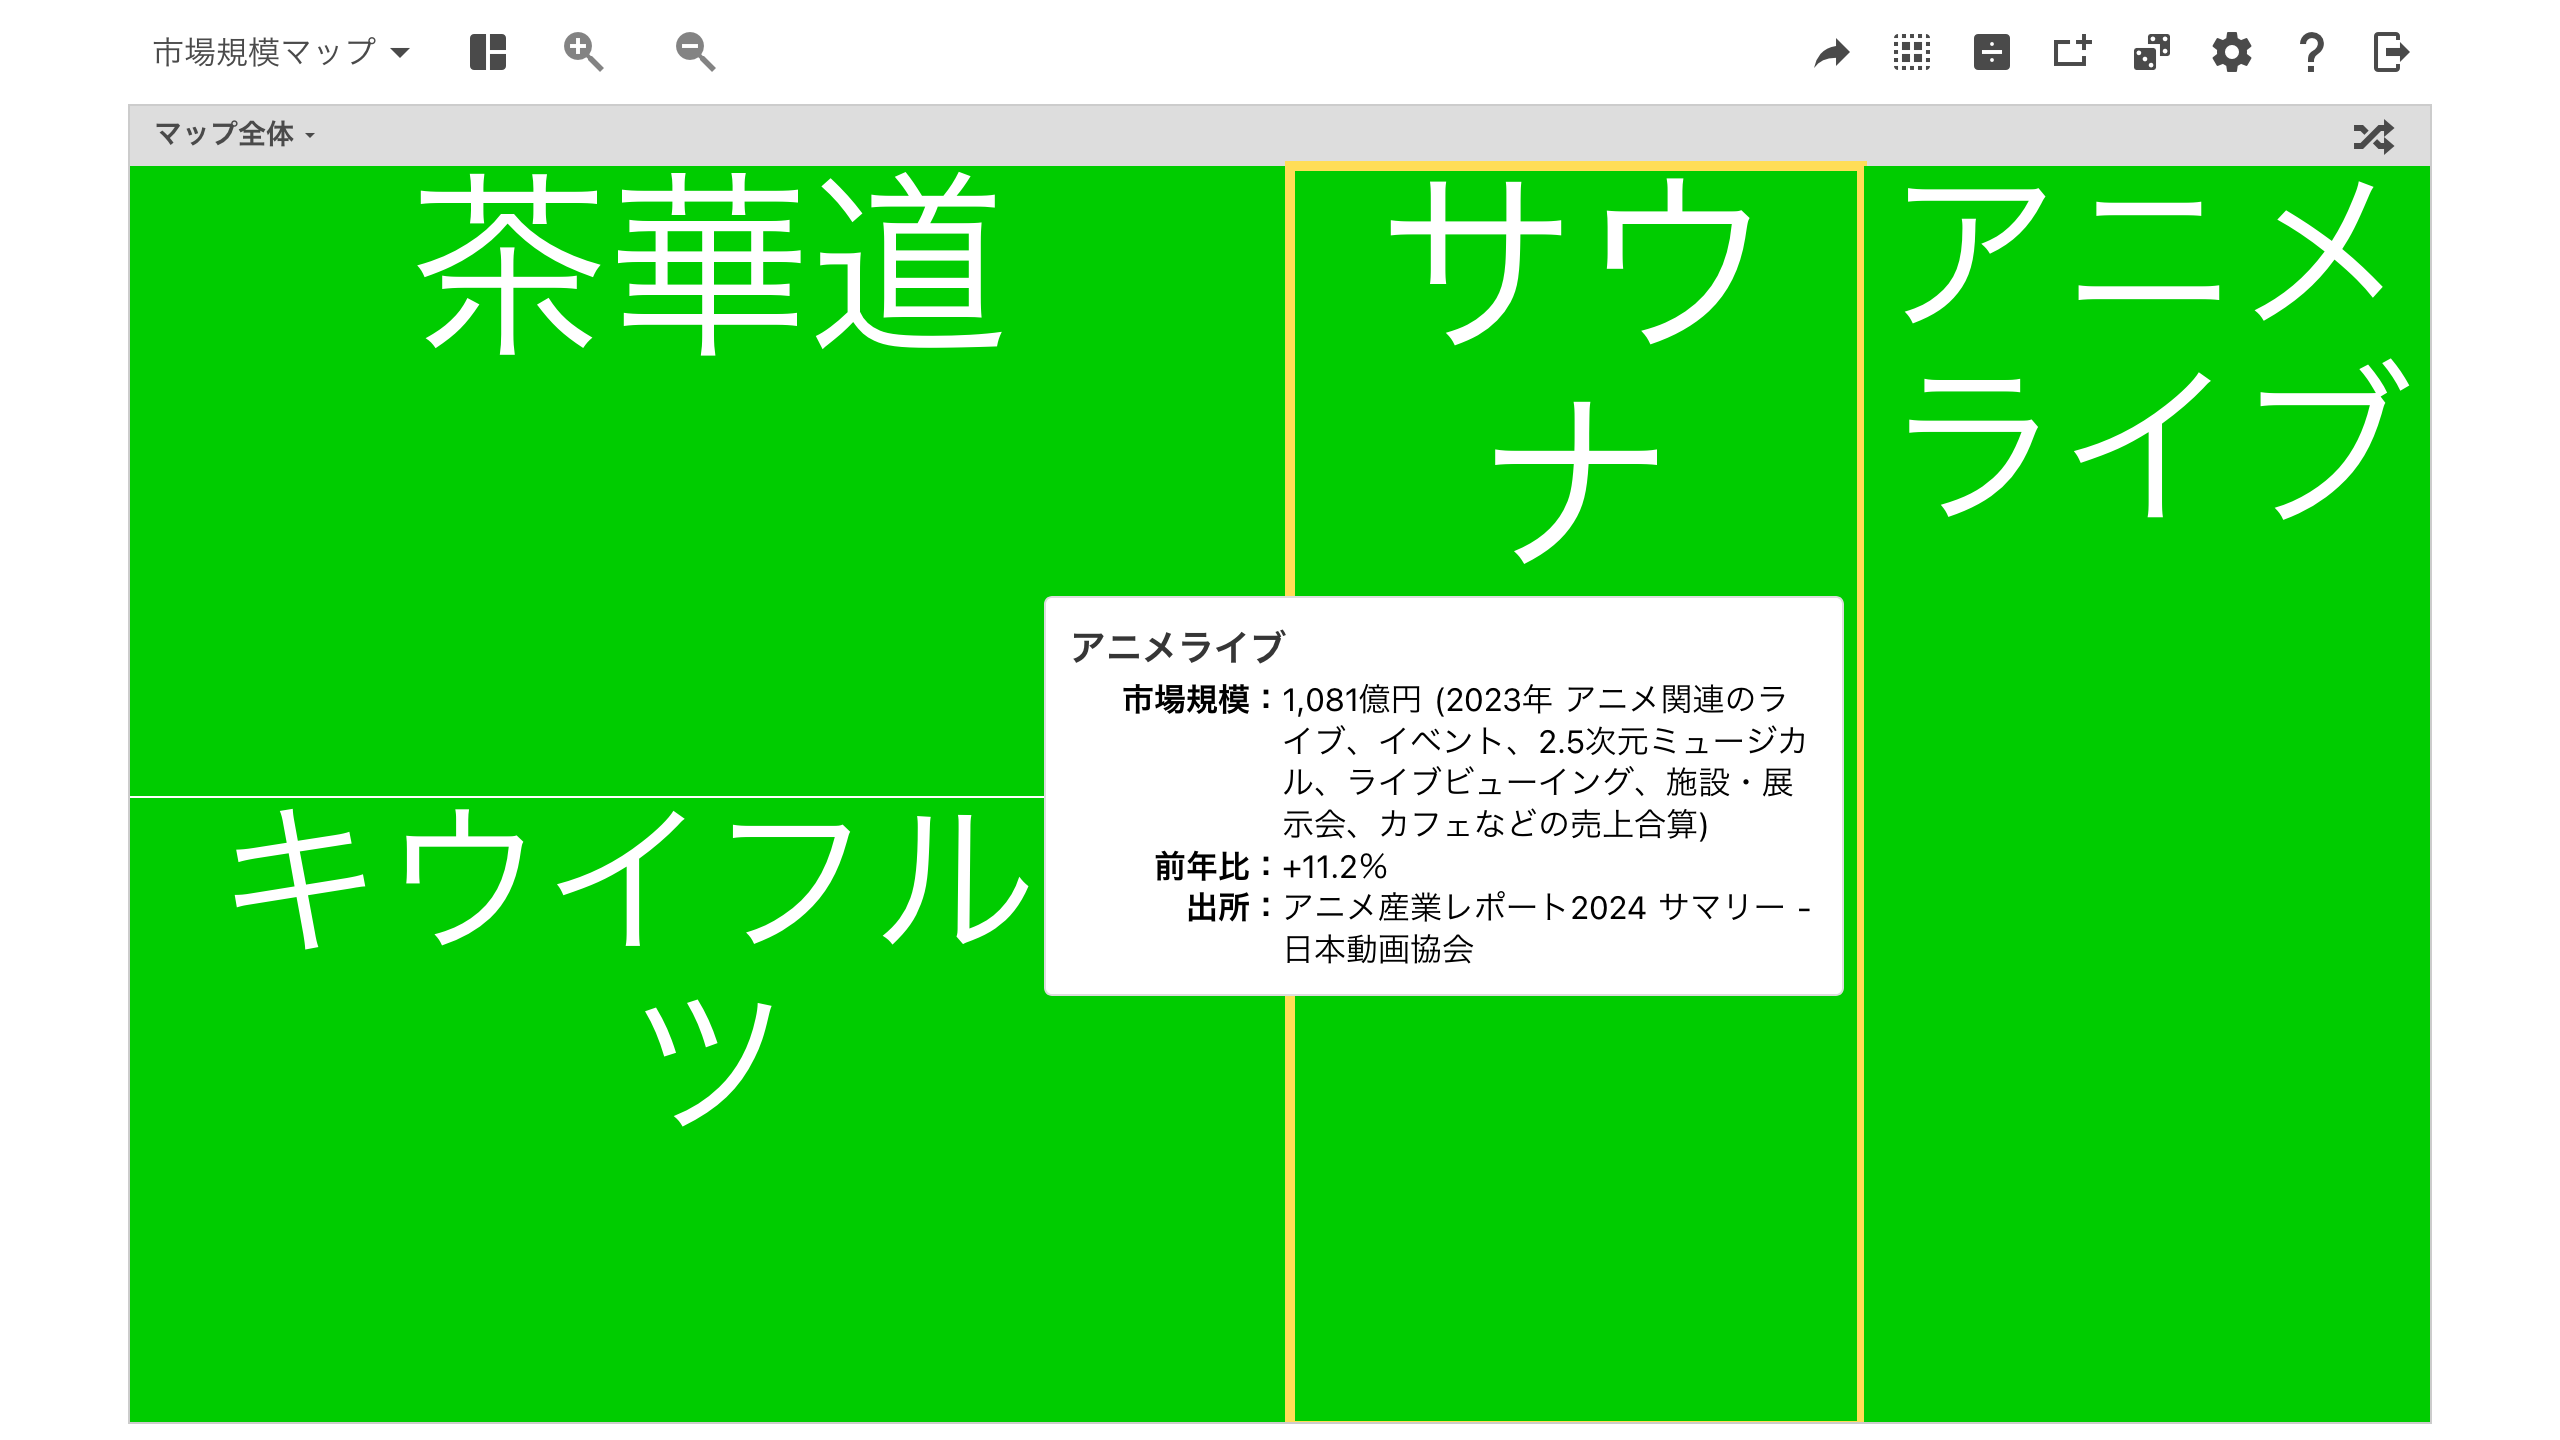Image resolution: width=2560 pixels, height=1440 pixels.
Task: Select the アニメライブ treemap cell
Action: point(2147,793)
